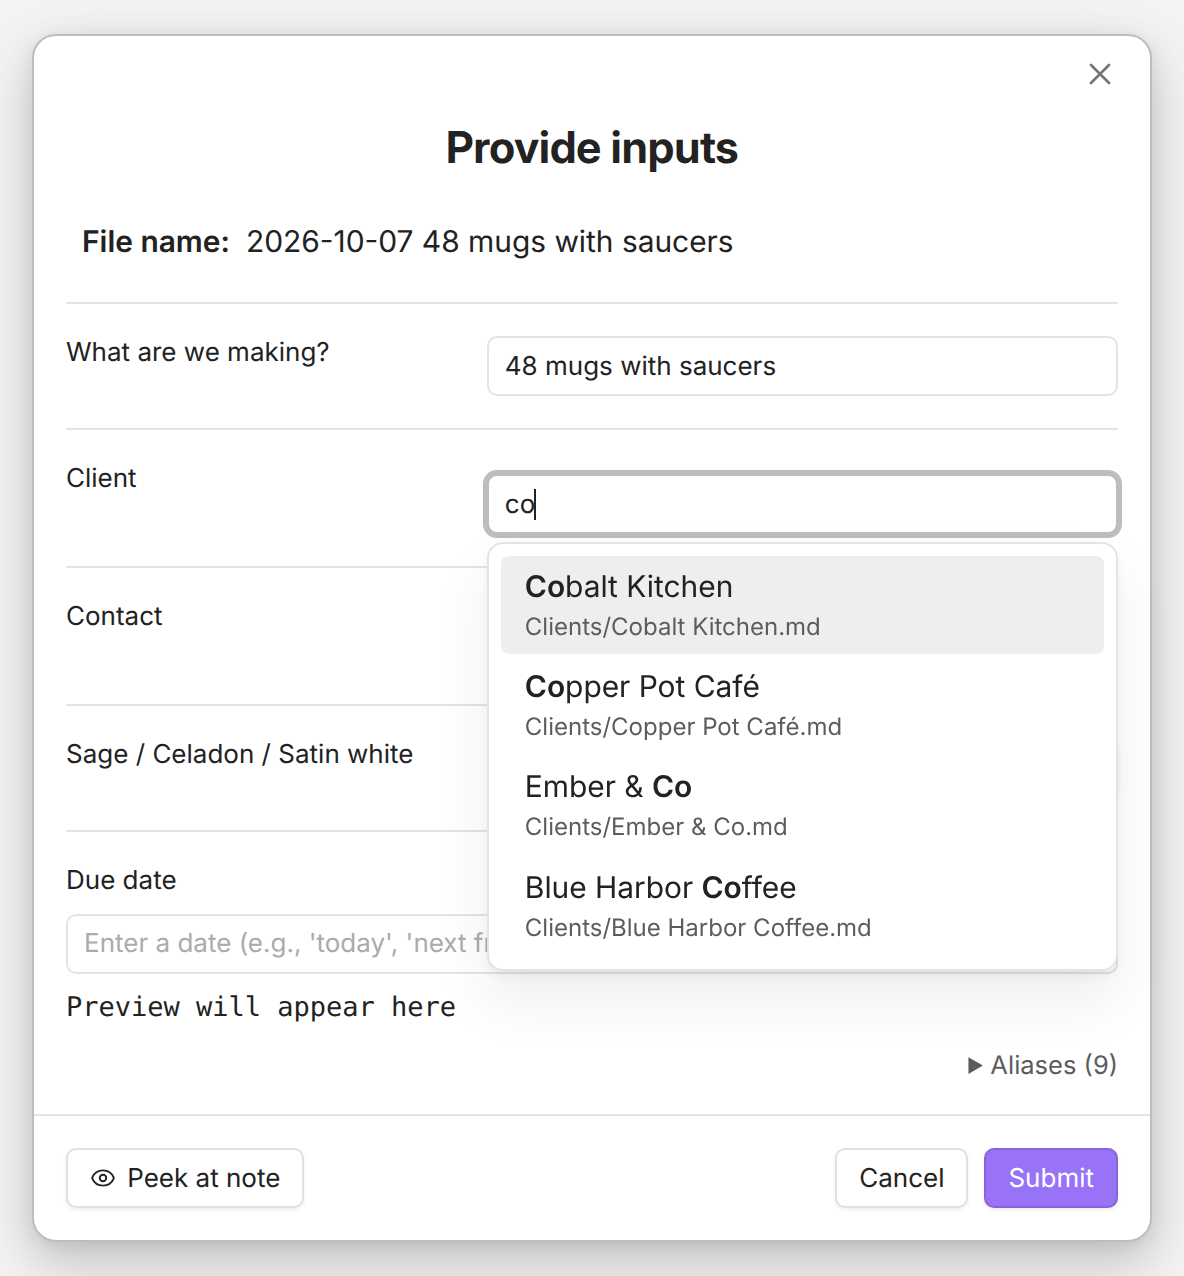Open Peek at note preview
Image resolution: width=1184 pixels, height=1276 pixels.
(185, 1178)
